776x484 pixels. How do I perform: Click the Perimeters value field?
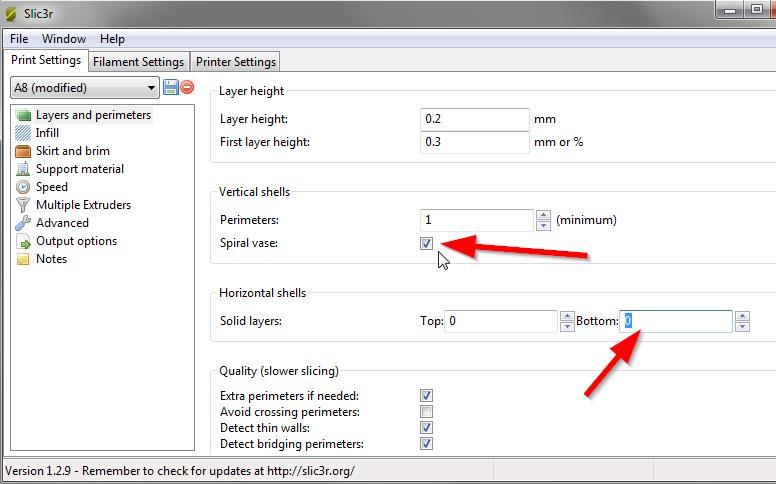(477, 220)
